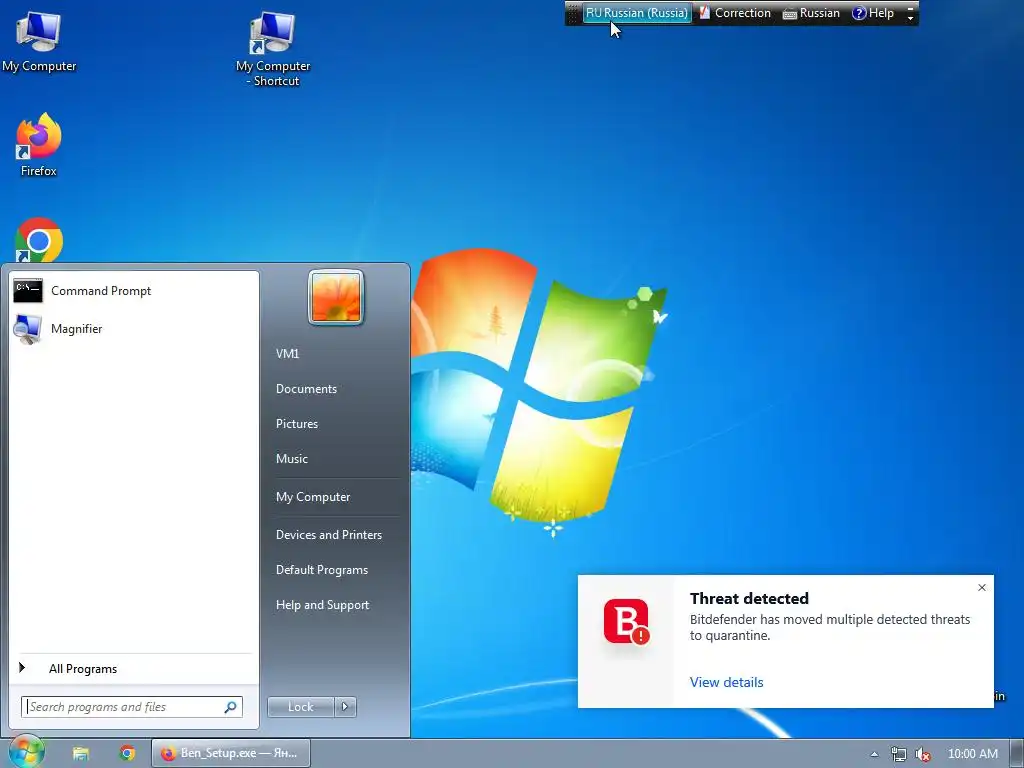Open the clock showing 10:00 AM
Image resolution: width=1024 pixels, height=768 pixels.
pos(972,754)
